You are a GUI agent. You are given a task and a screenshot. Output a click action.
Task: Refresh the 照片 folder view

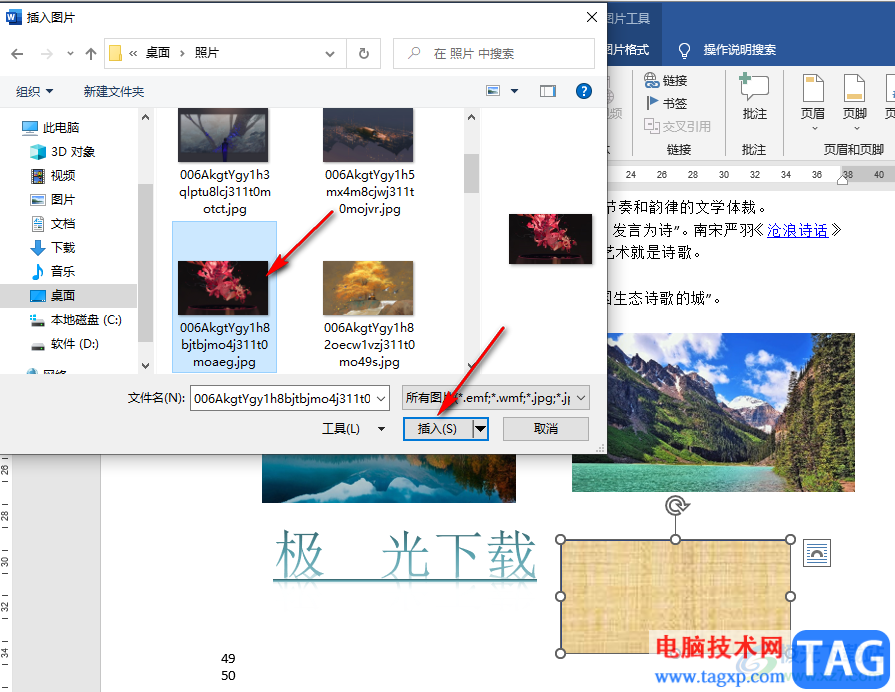(364, 54)
